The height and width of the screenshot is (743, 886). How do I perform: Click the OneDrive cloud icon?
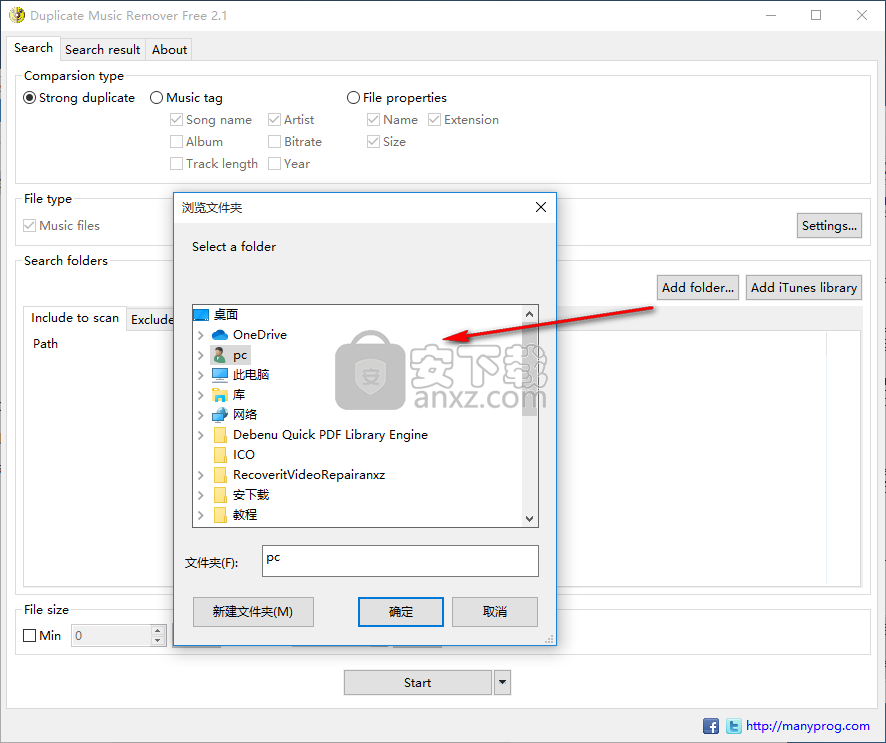click(220, 335)
